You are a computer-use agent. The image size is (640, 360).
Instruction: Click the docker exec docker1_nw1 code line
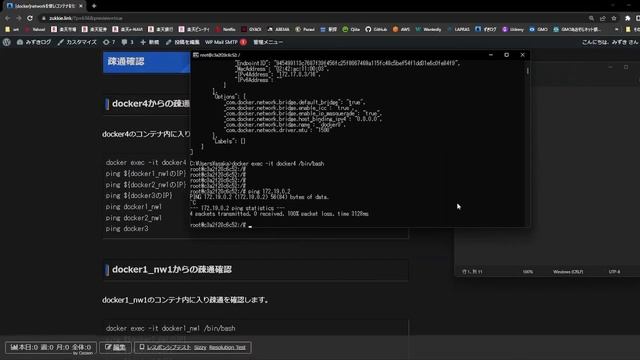point(171,328)
